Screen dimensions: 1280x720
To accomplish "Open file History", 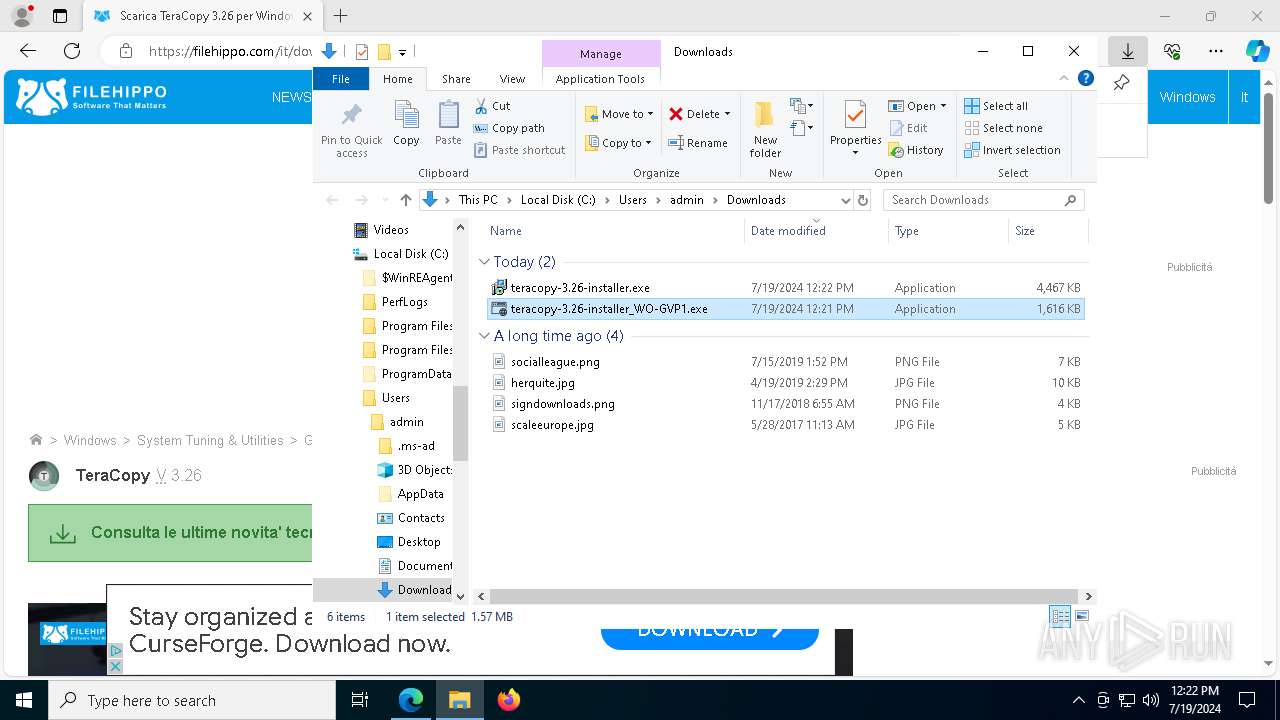I will pyautogui.click(x=915, y=150).
